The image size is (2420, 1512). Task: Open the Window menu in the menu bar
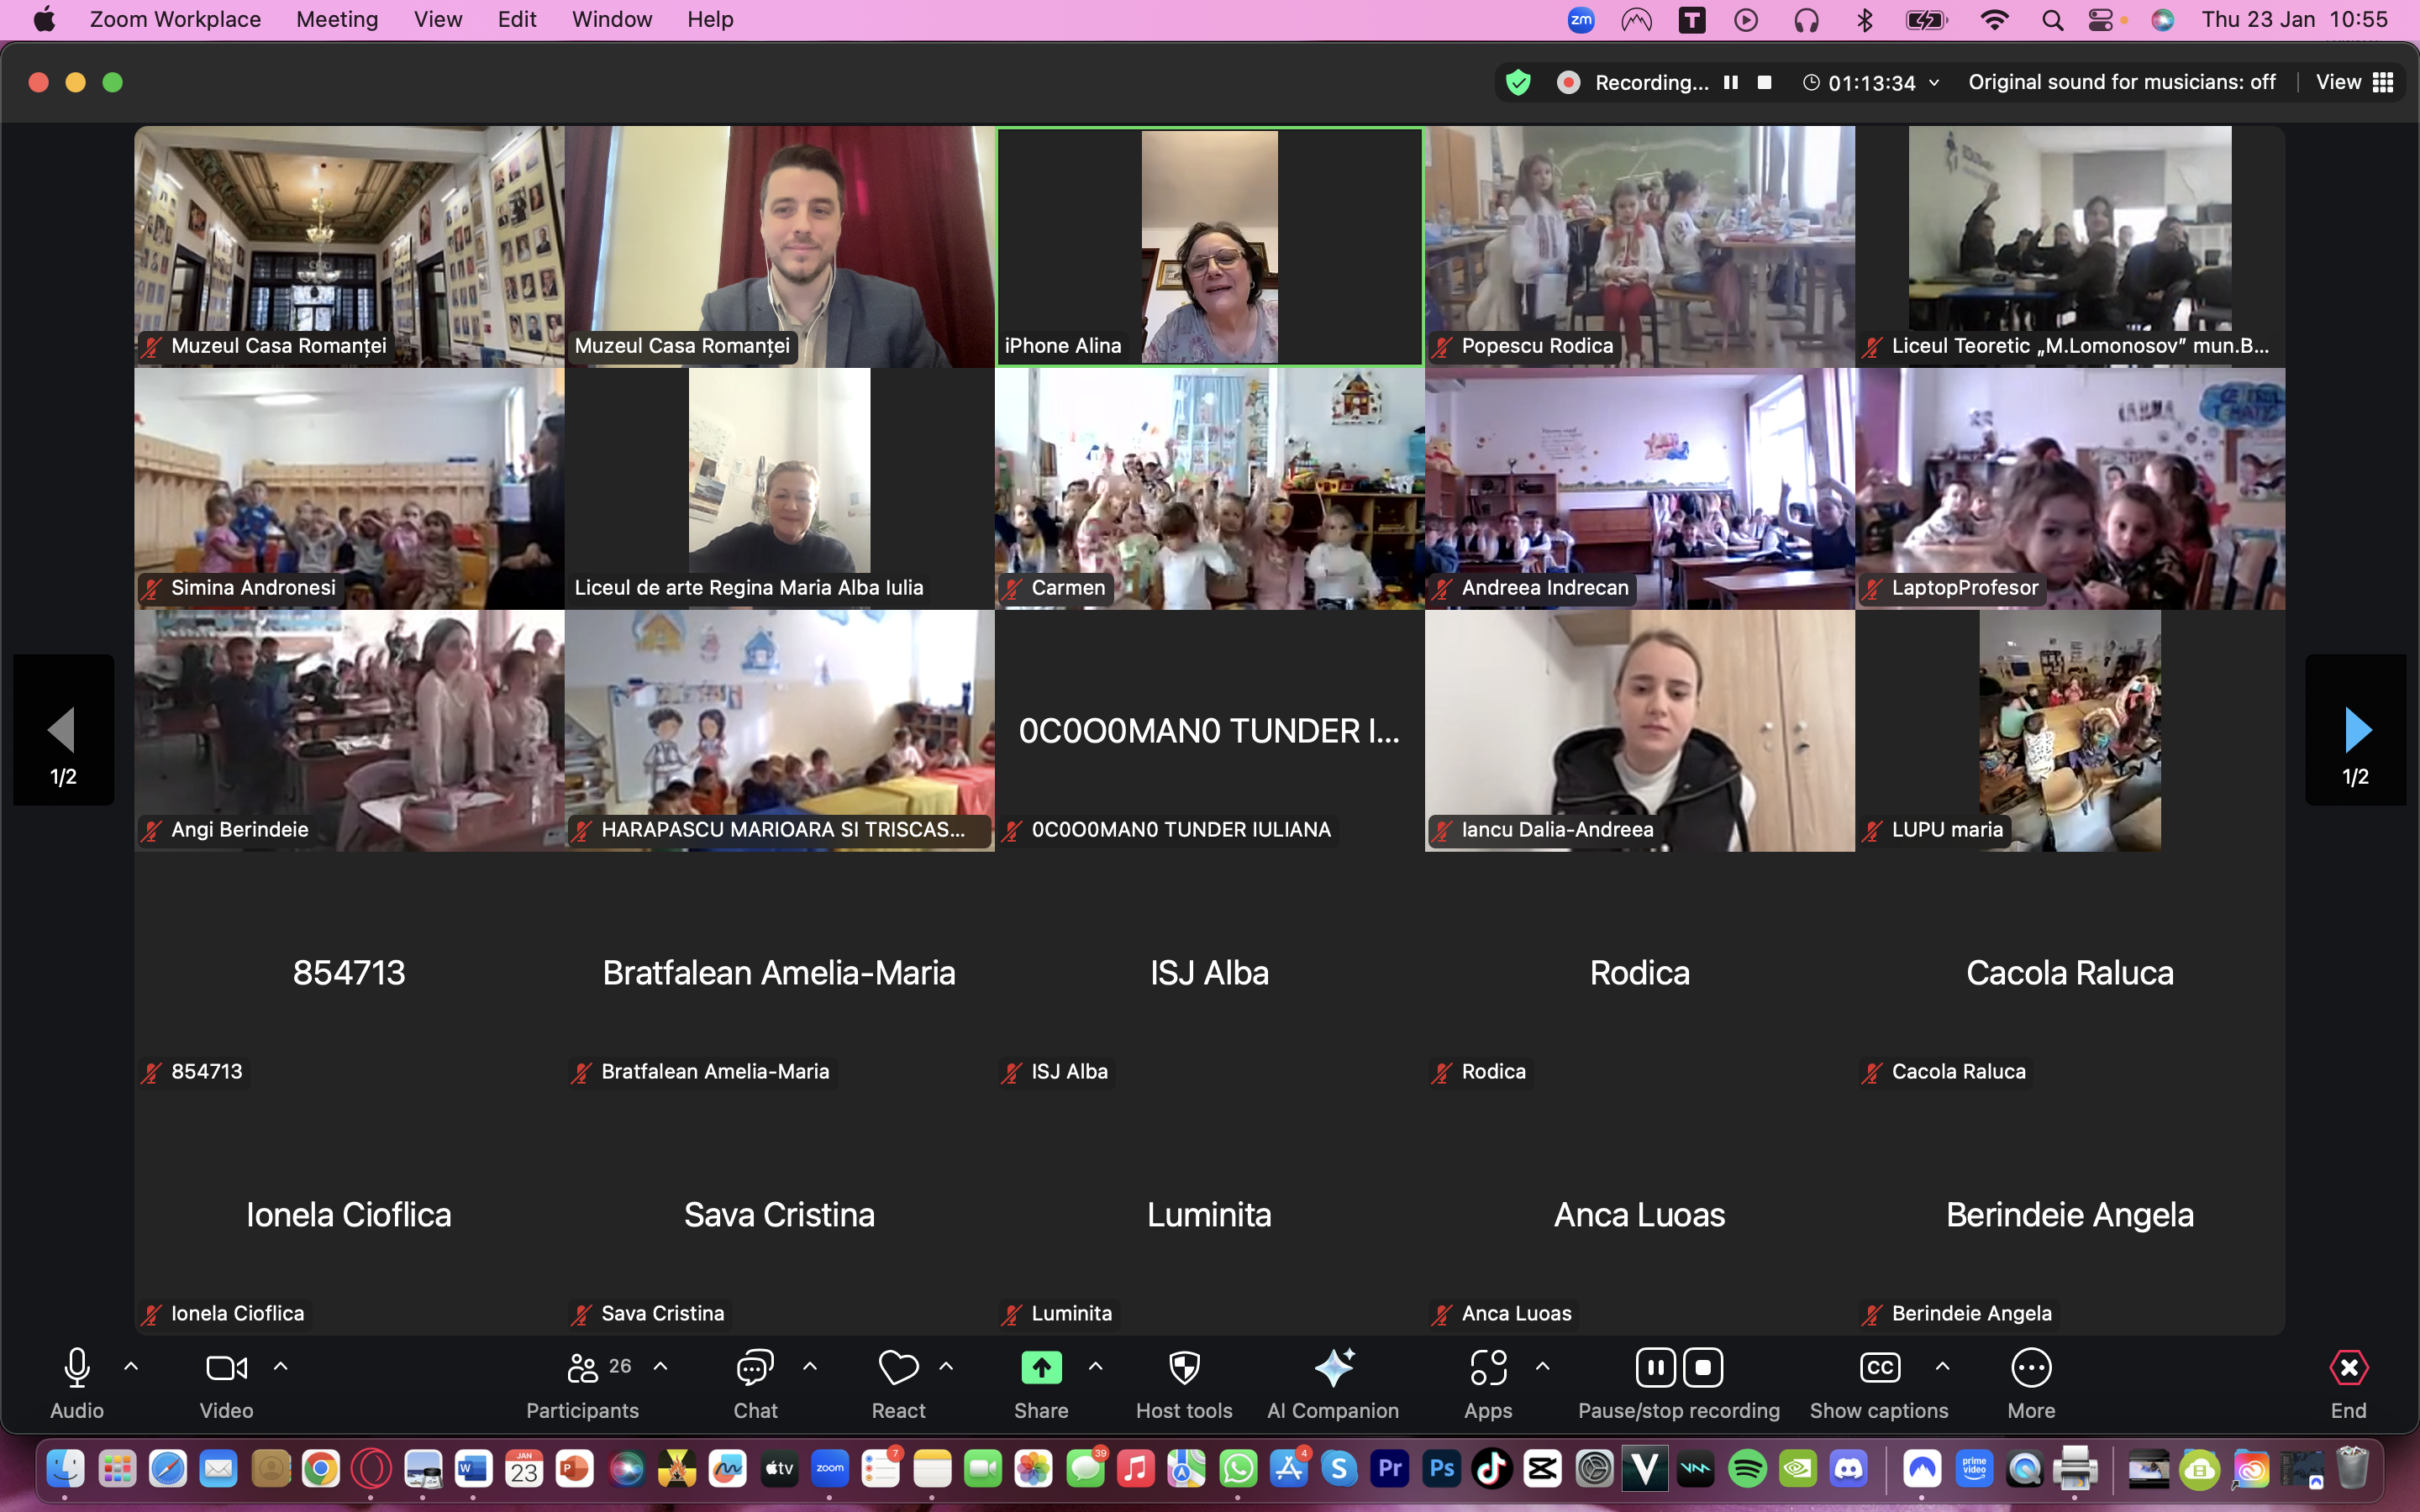click(611, 19)
